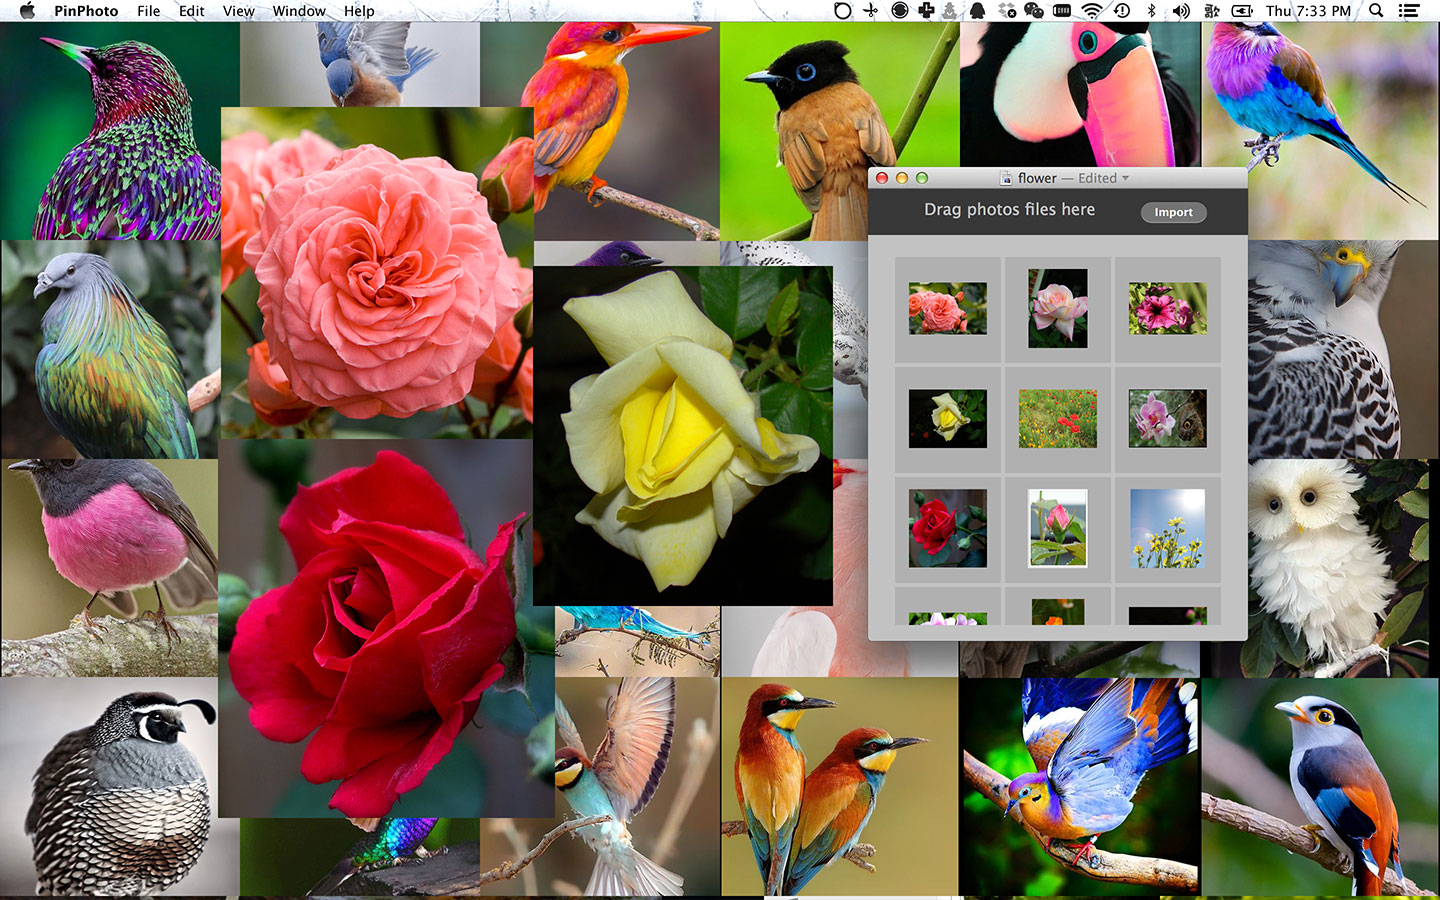1440x900 pixels.
Task: Open Notification Center
Action: (x=1408, y=10)
